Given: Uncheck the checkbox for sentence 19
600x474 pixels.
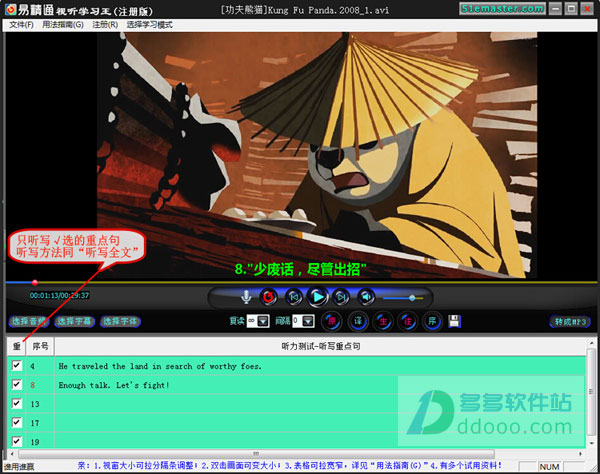Looking at the screenshot, I should (16, 441).
